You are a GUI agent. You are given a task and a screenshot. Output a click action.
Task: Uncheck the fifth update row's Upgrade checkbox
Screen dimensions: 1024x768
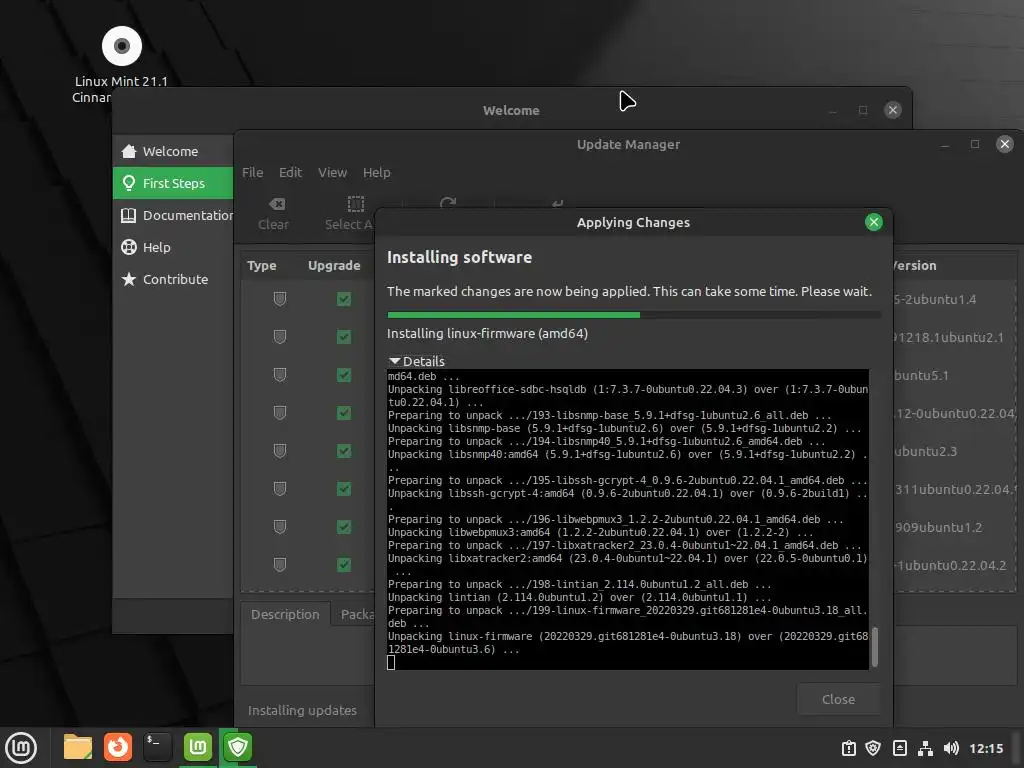coord(344,451)
